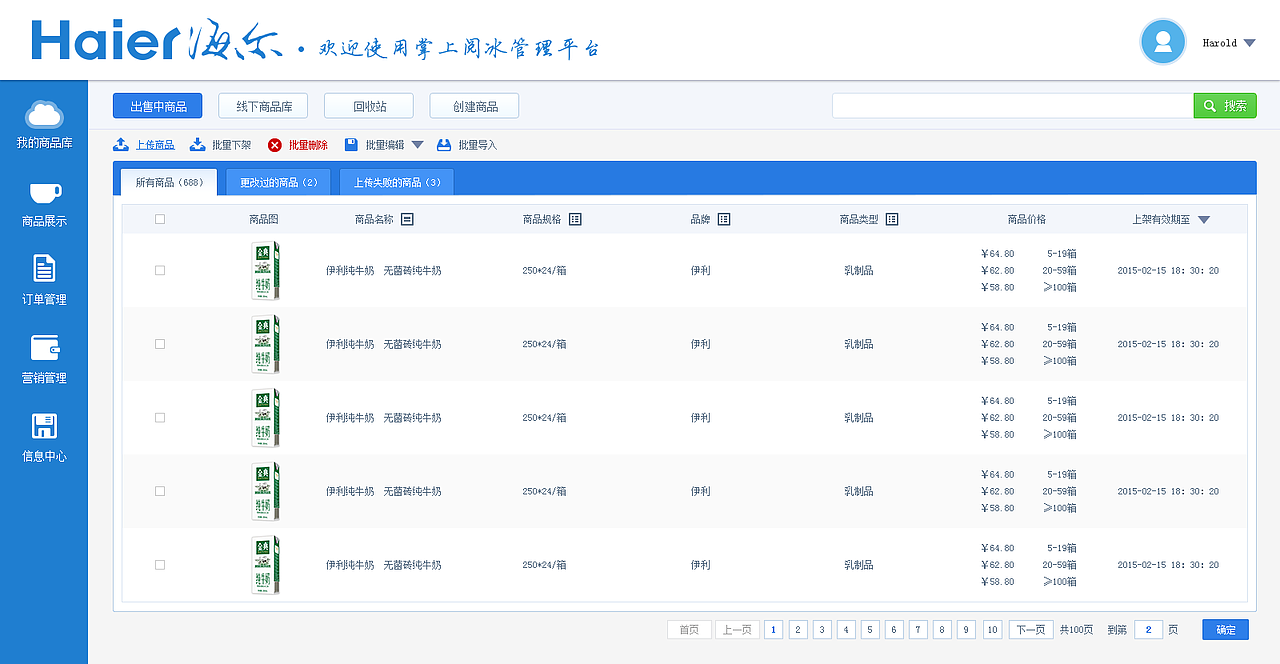Go to page 7 in pagination
This screenshot has width=1280, height=664.
coord(918,630)
